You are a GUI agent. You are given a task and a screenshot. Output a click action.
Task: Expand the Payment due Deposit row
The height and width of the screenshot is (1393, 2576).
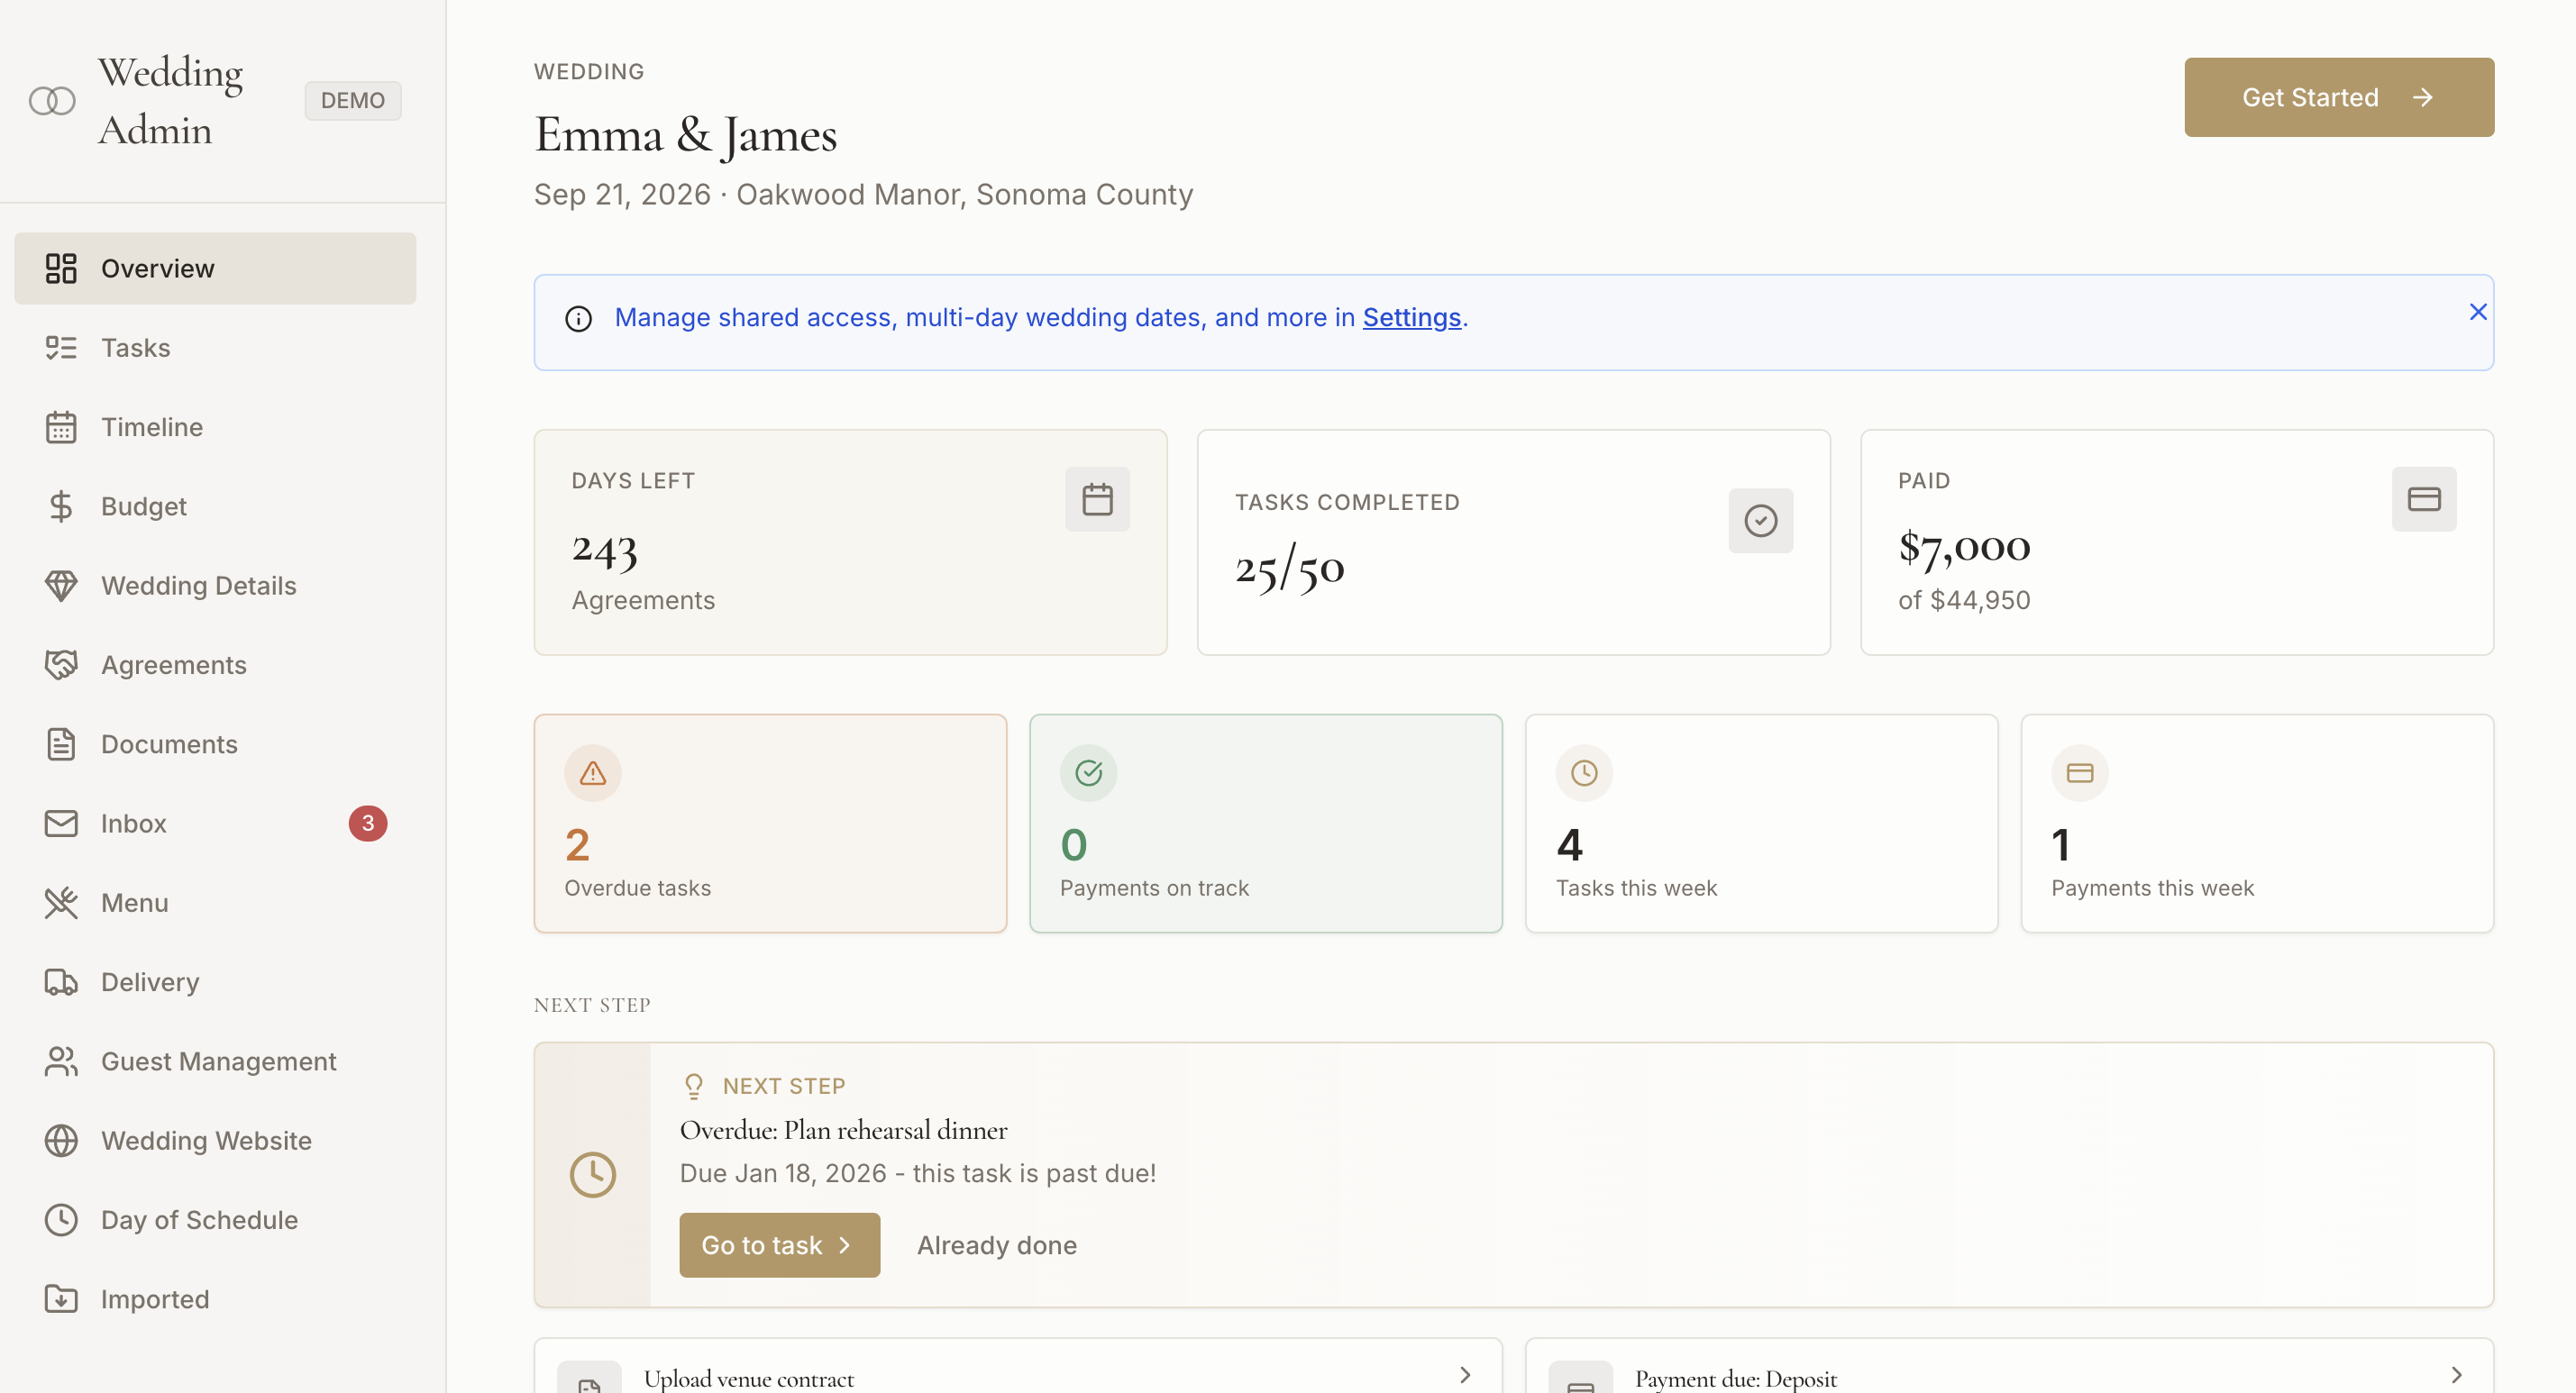2455,1374
